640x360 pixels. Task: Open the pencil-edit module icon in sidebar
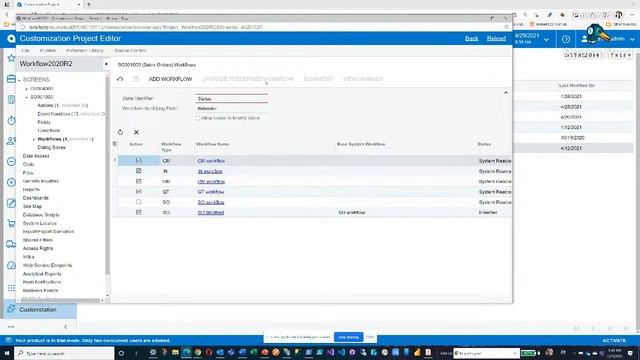11,203
